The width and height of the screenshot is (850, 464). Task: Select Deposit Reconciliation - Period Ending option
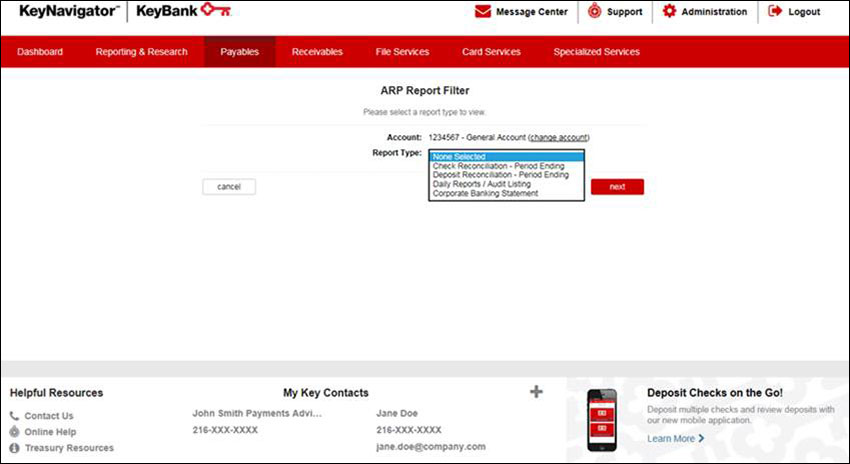(506, 175)
